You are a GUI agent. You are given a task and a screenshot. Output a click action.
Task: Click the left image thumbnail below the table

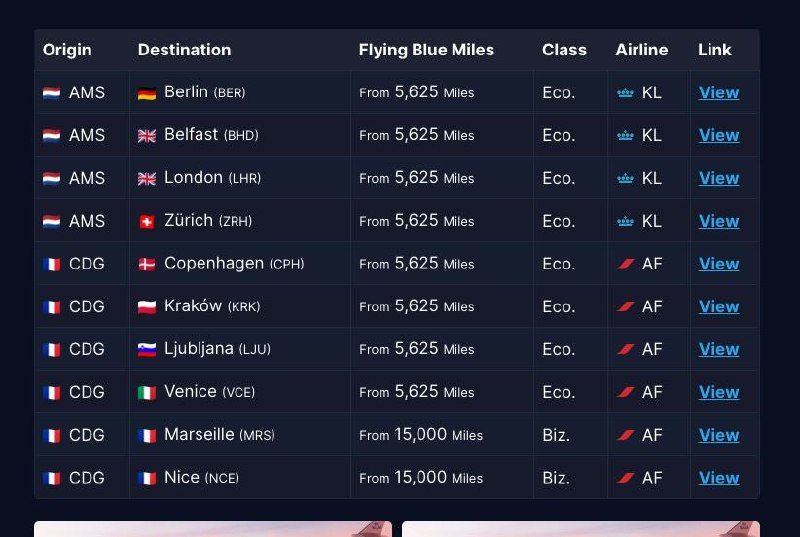(x=213, y=529)
